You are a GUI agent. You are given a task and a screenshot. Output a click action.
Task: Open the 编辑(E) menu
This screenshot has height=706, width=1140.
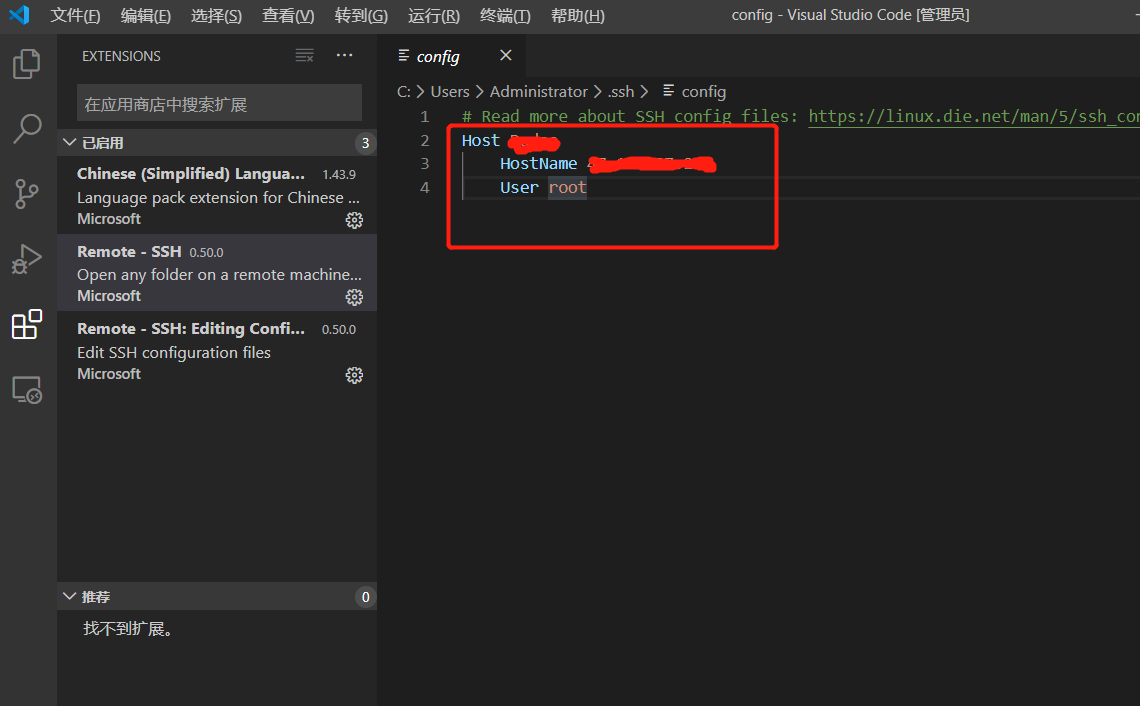pyautogui.click(x=145, y=15)
